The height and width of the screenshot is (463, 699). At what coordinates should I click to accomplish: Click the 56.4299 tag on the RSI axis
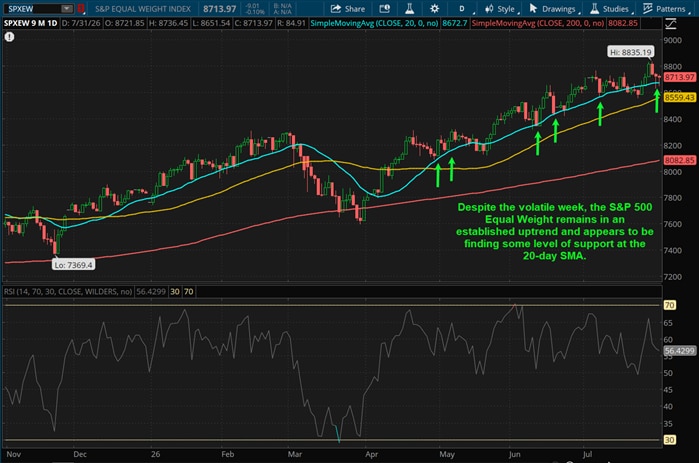click(679, 351)
